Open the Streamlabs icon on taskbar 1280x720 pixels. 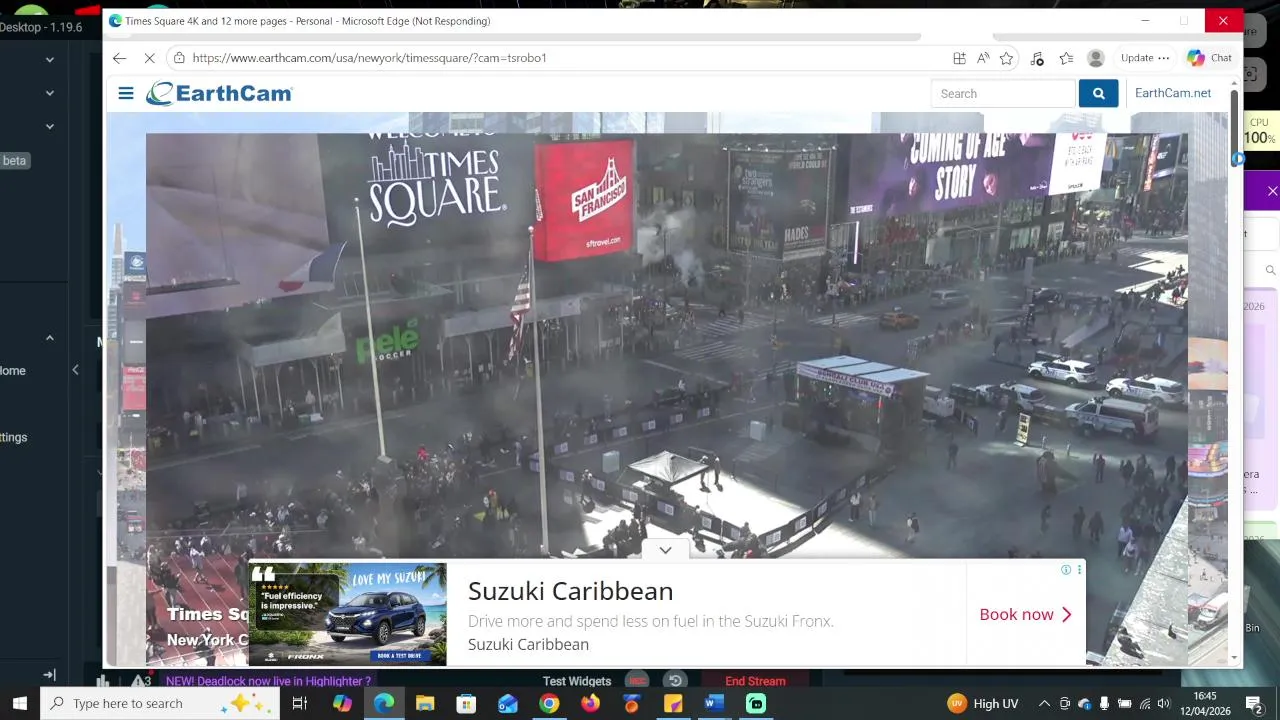click(x=756, y=703)
